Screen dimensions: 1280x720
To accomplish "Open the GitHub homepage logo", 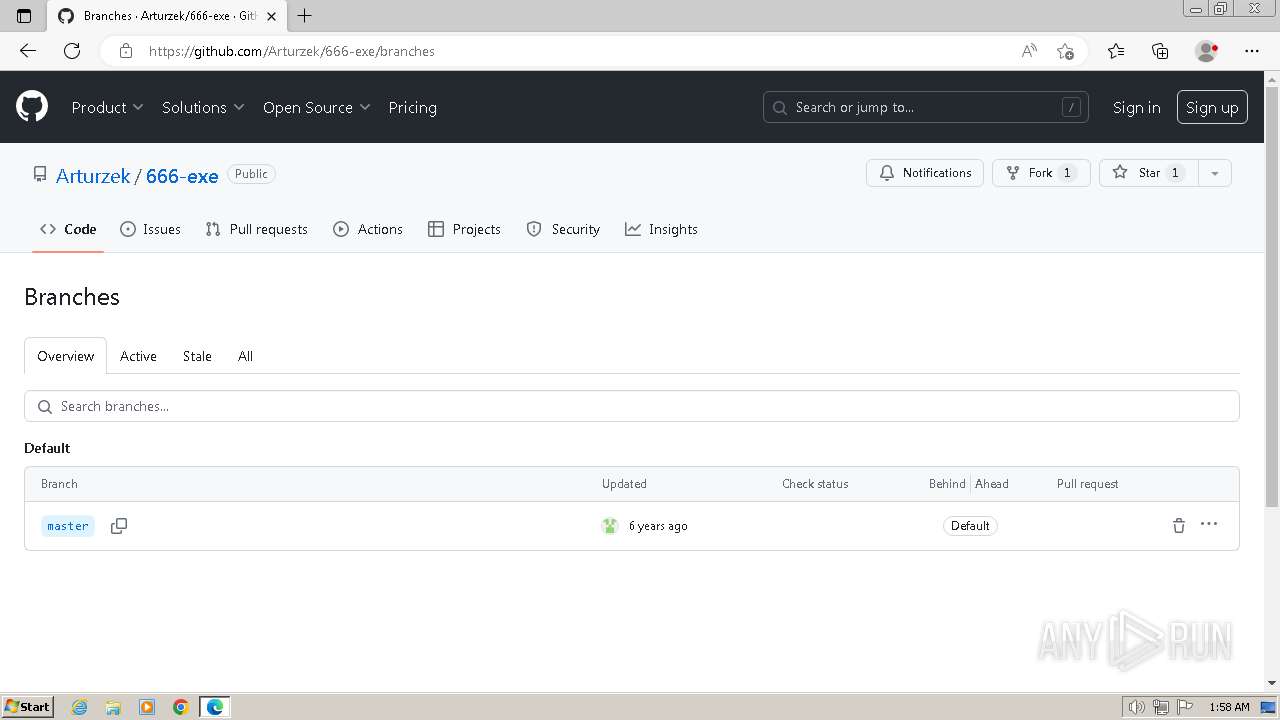I will pos(32,107).
